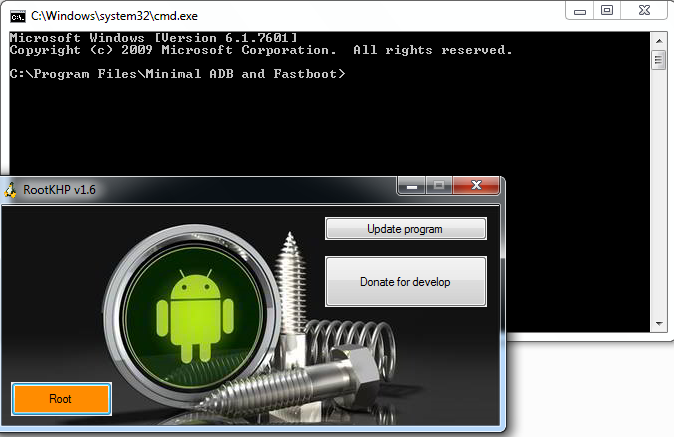Image resolution: width=674 pixels, height=437 pixels.
Task: Click the Copyright 2009 Microsoft line
Action: point(261,50)
